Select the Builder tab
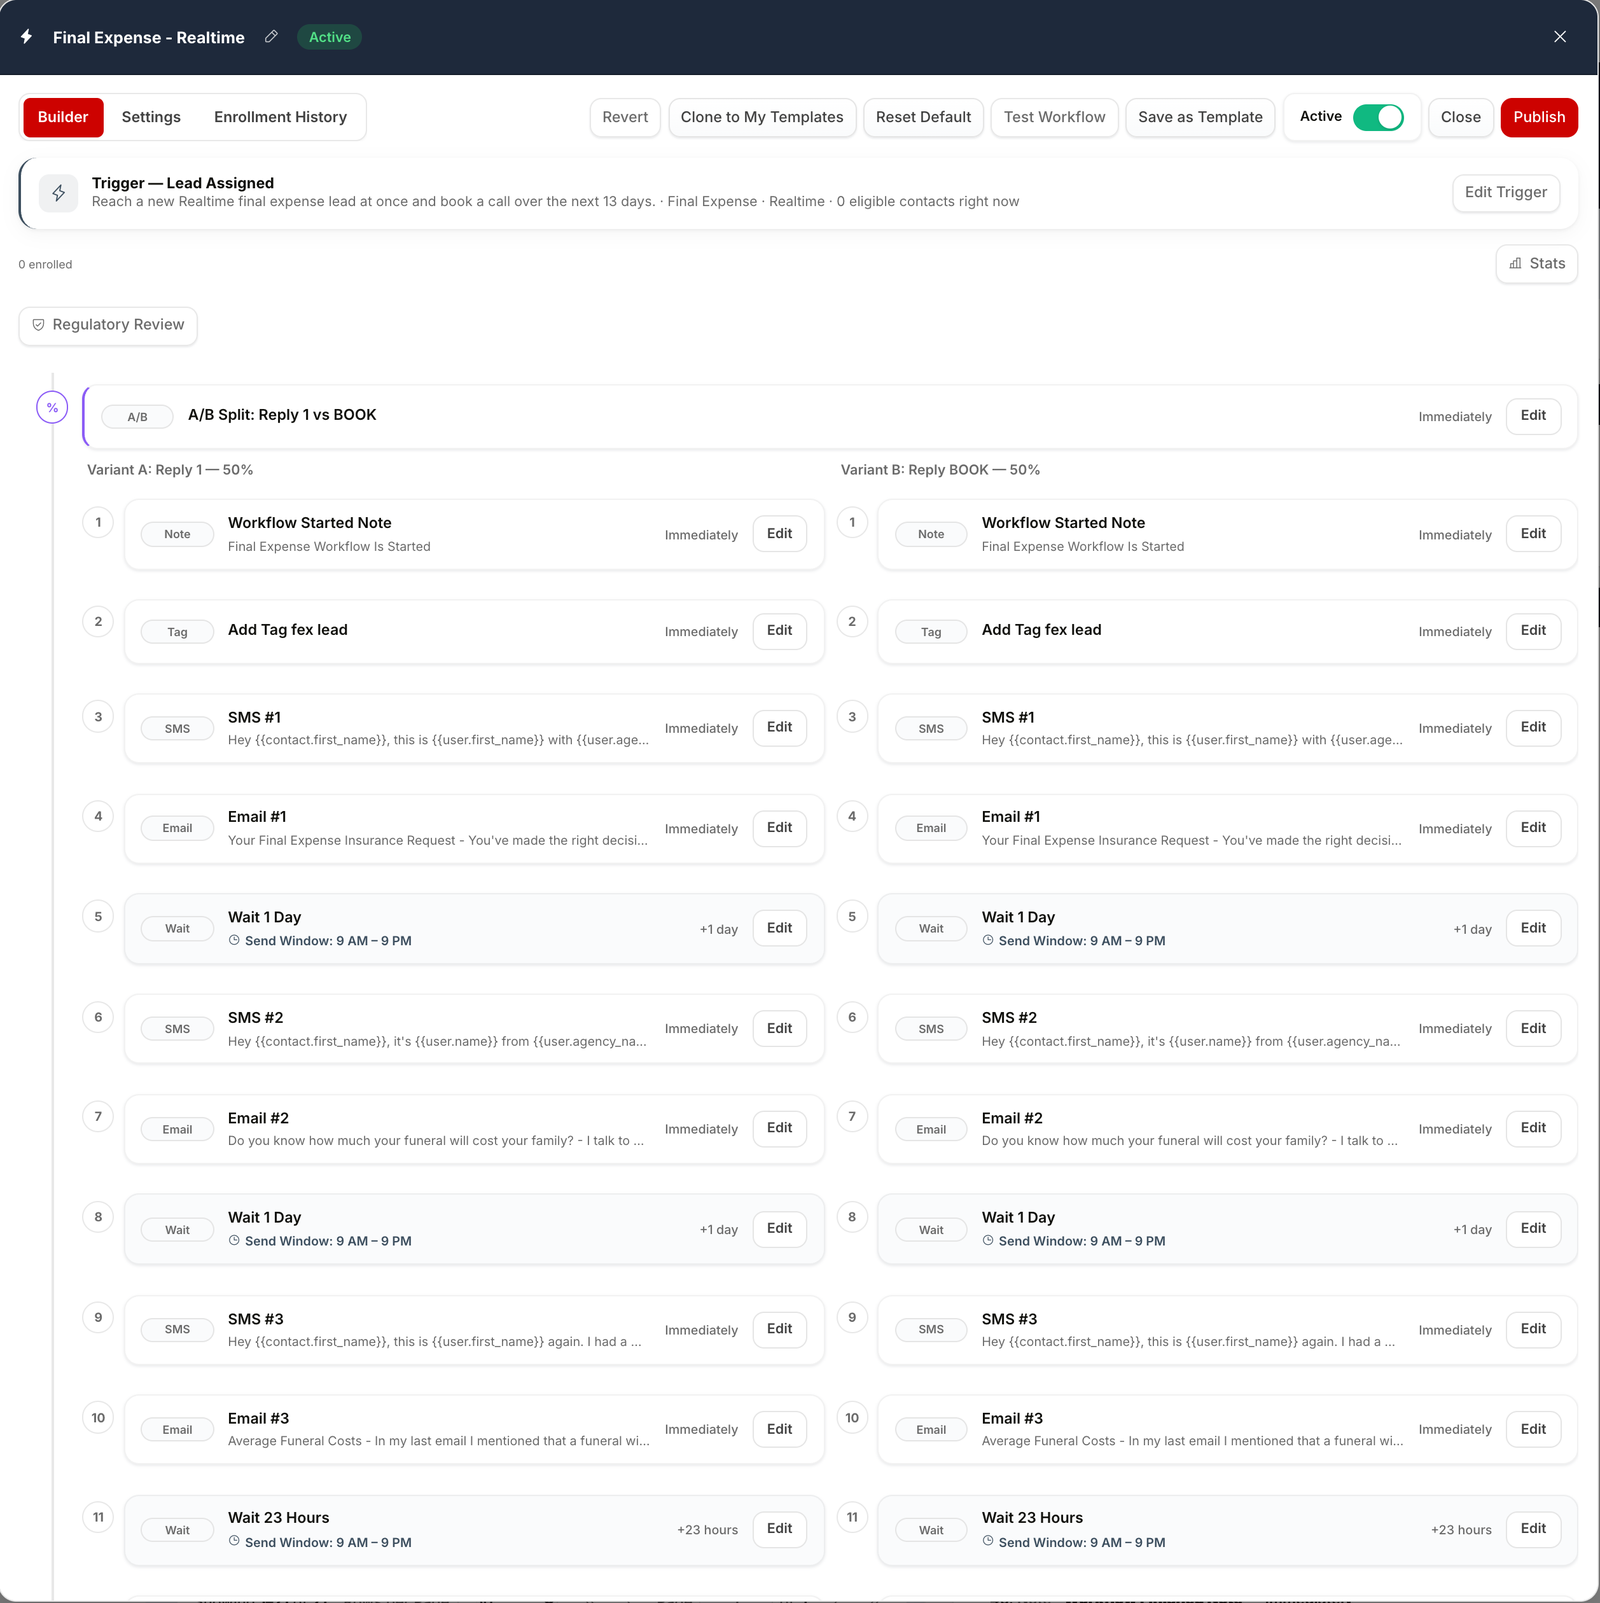Viewport: 1600px width, 1603px height. click(63, 117)
